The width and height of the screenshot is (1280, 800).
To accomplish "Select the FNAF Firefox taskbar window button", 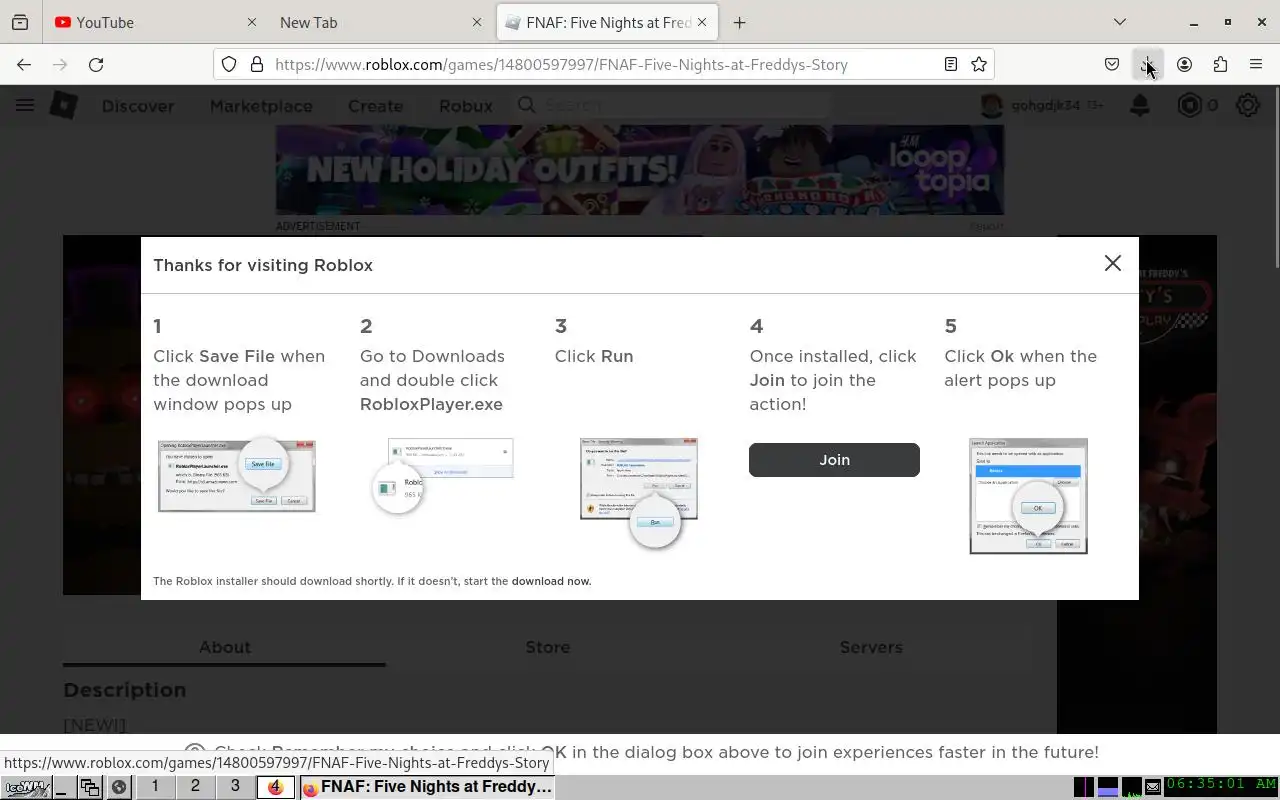I will point(428,787).
